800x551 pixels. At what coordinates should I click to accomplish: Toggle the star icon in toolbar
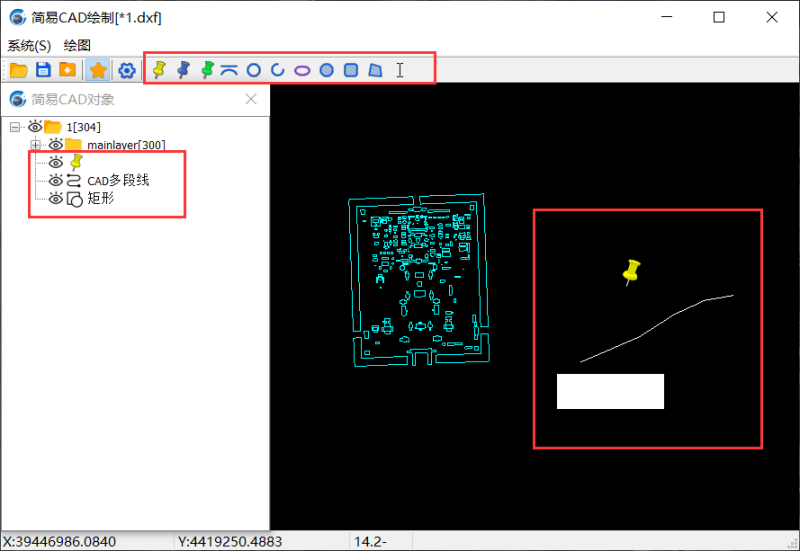(98, 70)
